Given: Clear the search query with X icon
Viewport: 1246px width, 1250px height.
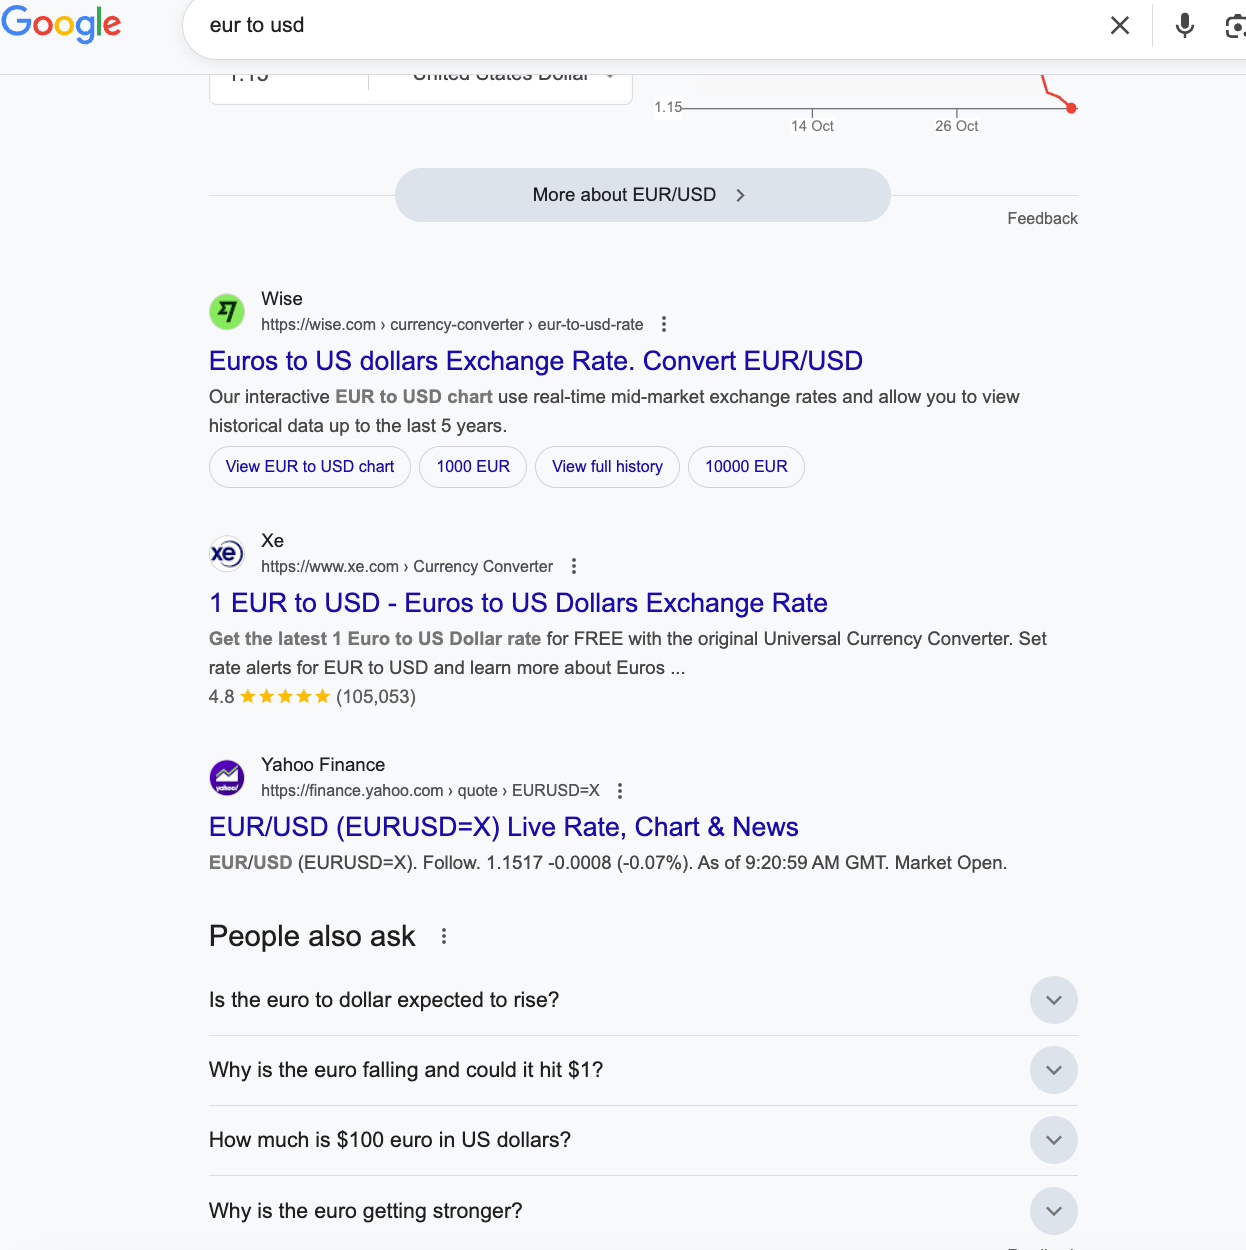Looking at the screenshot, I should point(1120,25).
